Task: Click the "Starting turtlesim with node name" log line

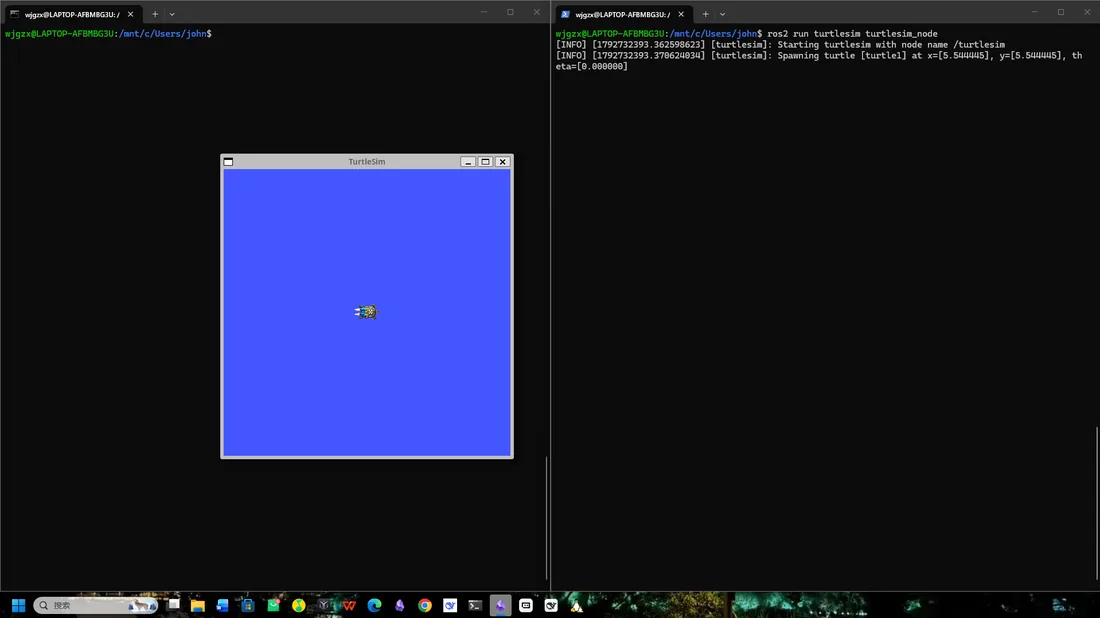Action: pyautogui.click(x=780, y=45)
